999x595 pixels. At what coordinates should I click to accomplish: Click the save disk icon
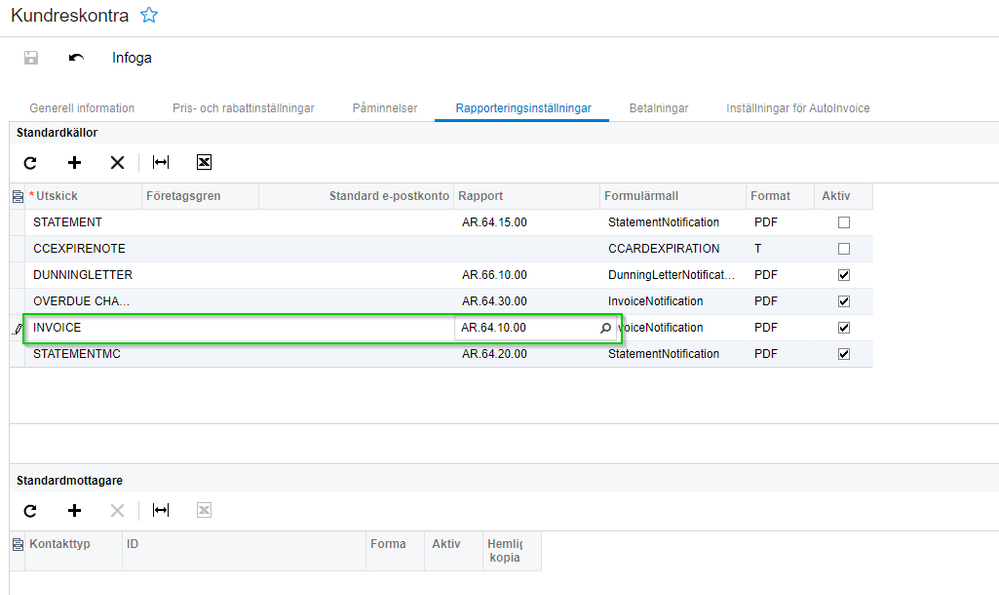tap(31, 58)
